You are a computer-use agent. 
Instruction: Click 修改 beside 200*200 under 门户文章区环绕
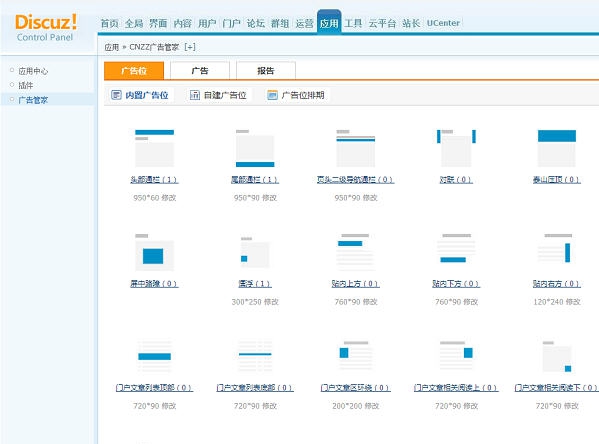point(372,406)
